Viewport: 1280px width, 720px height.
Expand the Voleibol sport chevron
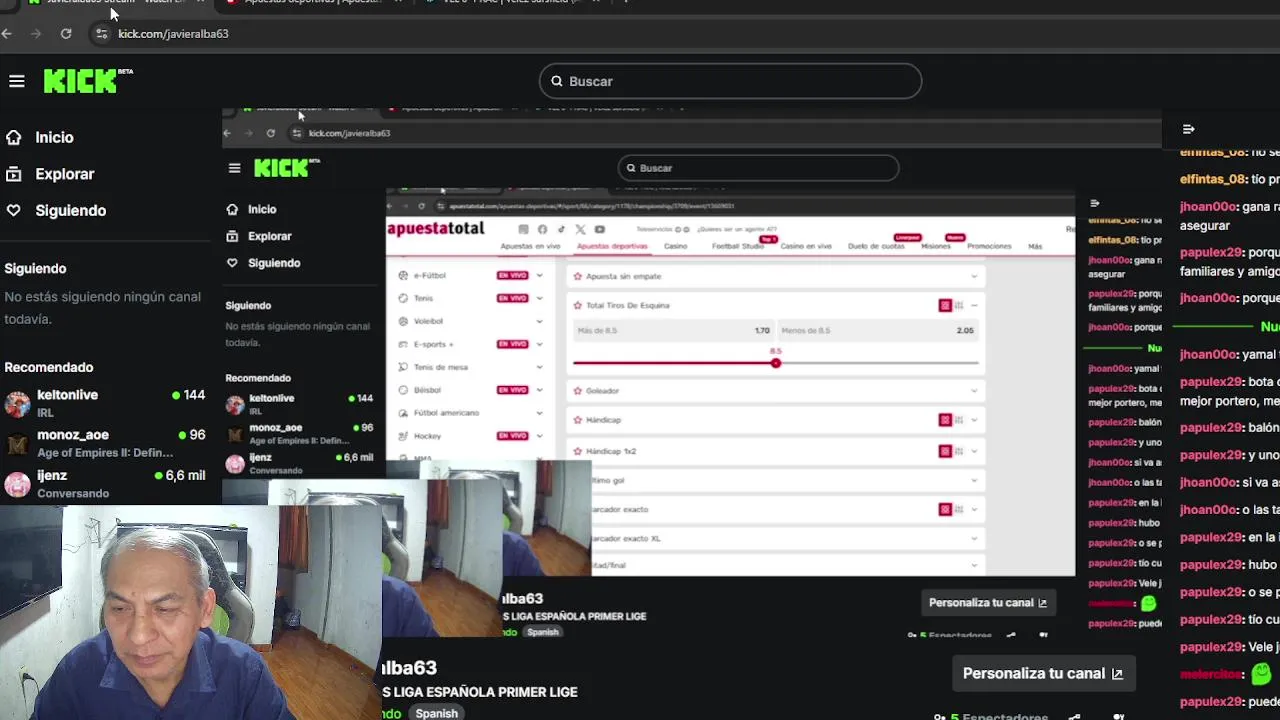click(x=539, y=321)
